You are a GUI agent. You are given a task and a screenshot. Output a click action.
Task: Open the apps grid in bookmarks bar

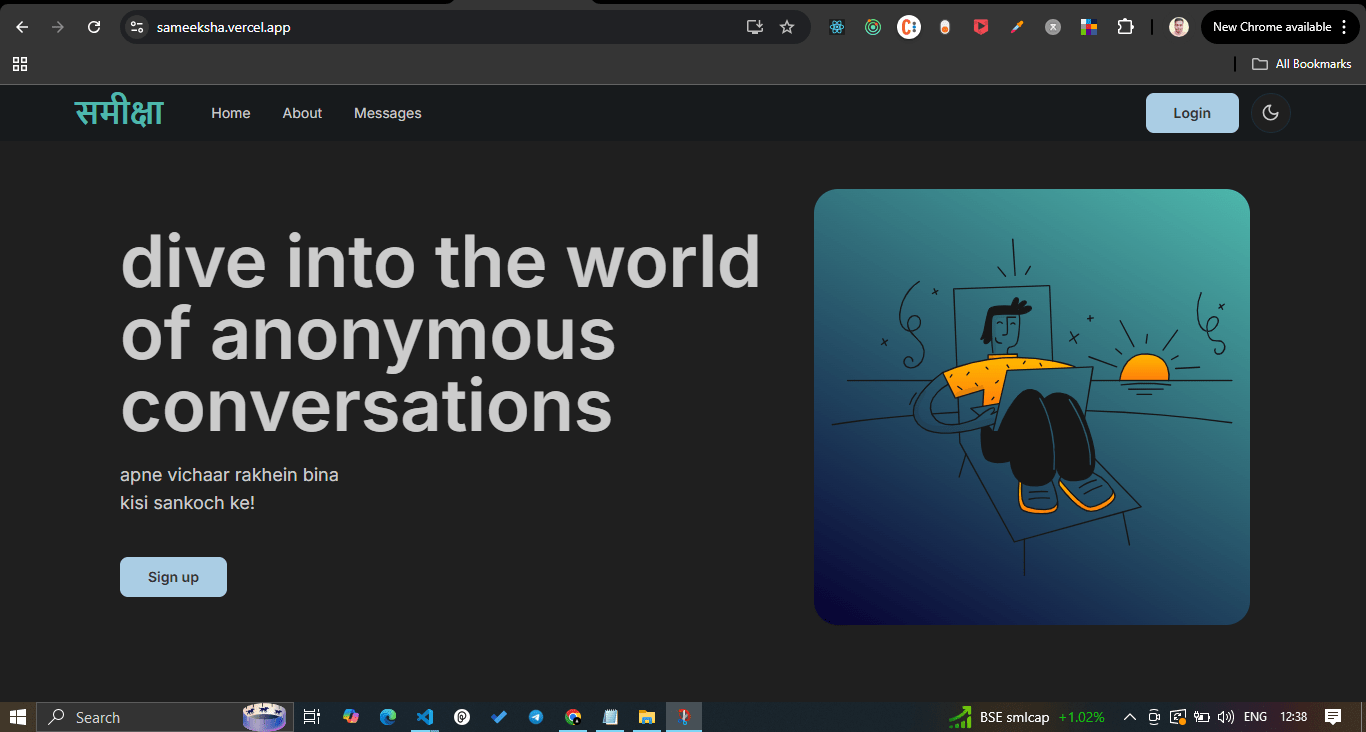pyautogui.click(x=20, y=64)
